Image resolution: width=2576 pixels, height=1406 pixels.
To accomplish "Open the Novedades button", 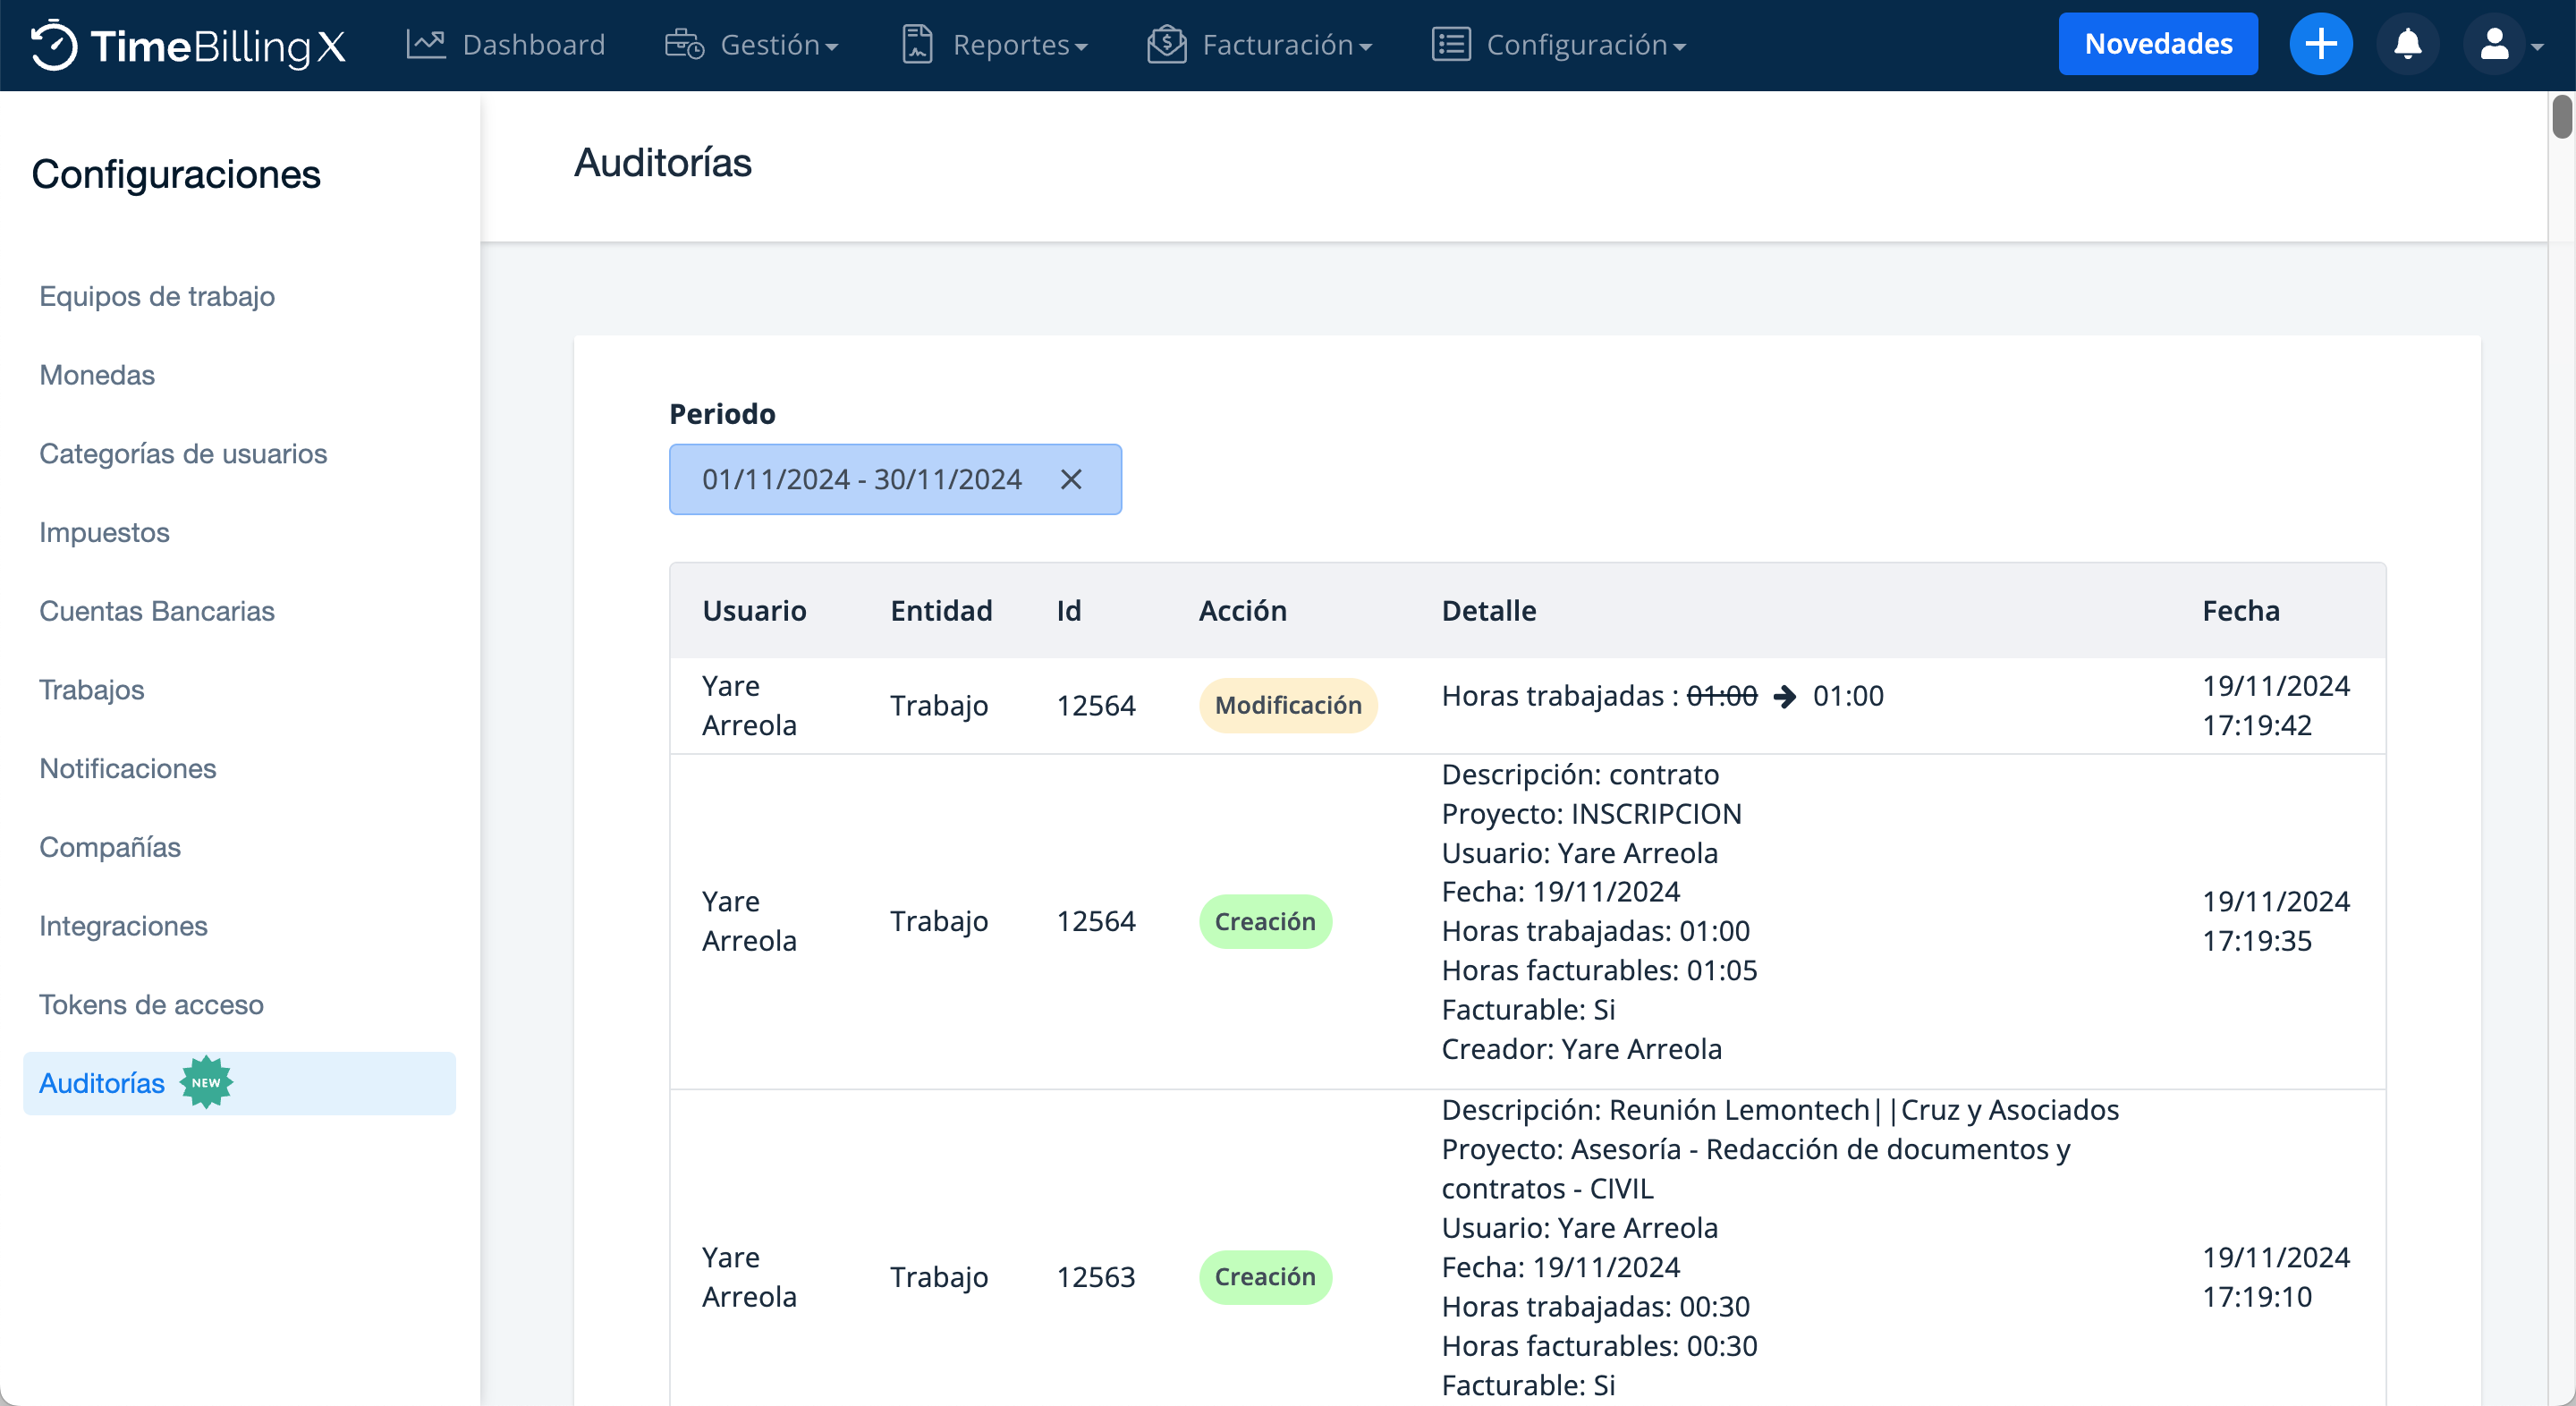I will (2158, 44).
